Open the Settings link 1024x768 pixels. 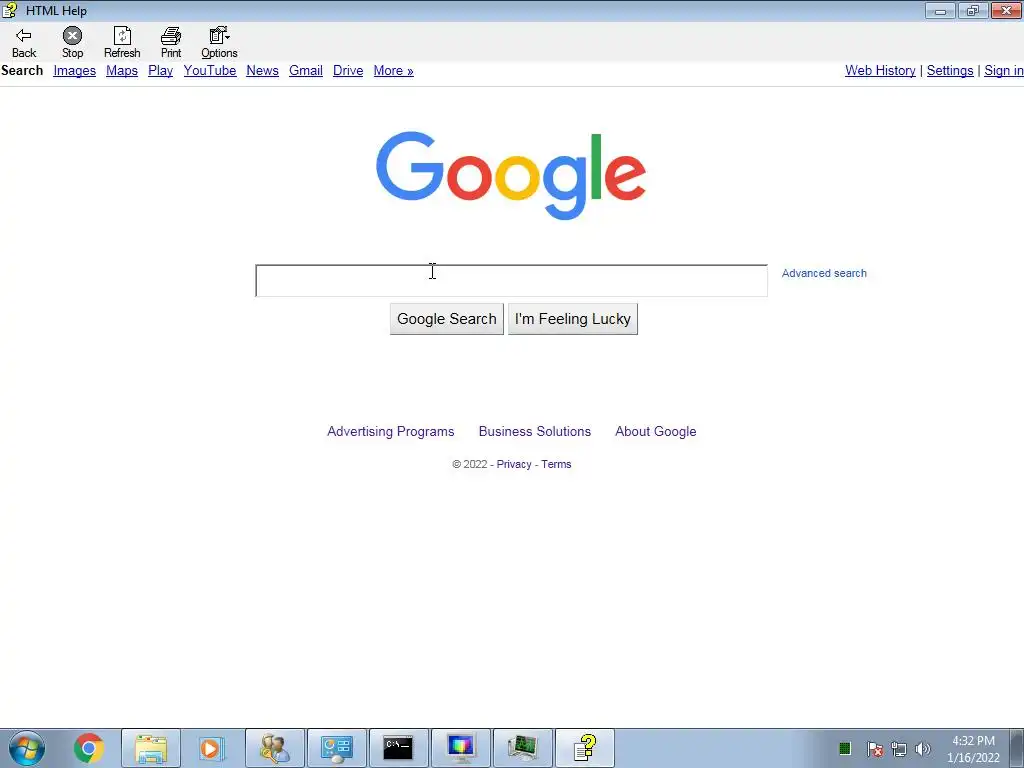(x=950, y=71)
